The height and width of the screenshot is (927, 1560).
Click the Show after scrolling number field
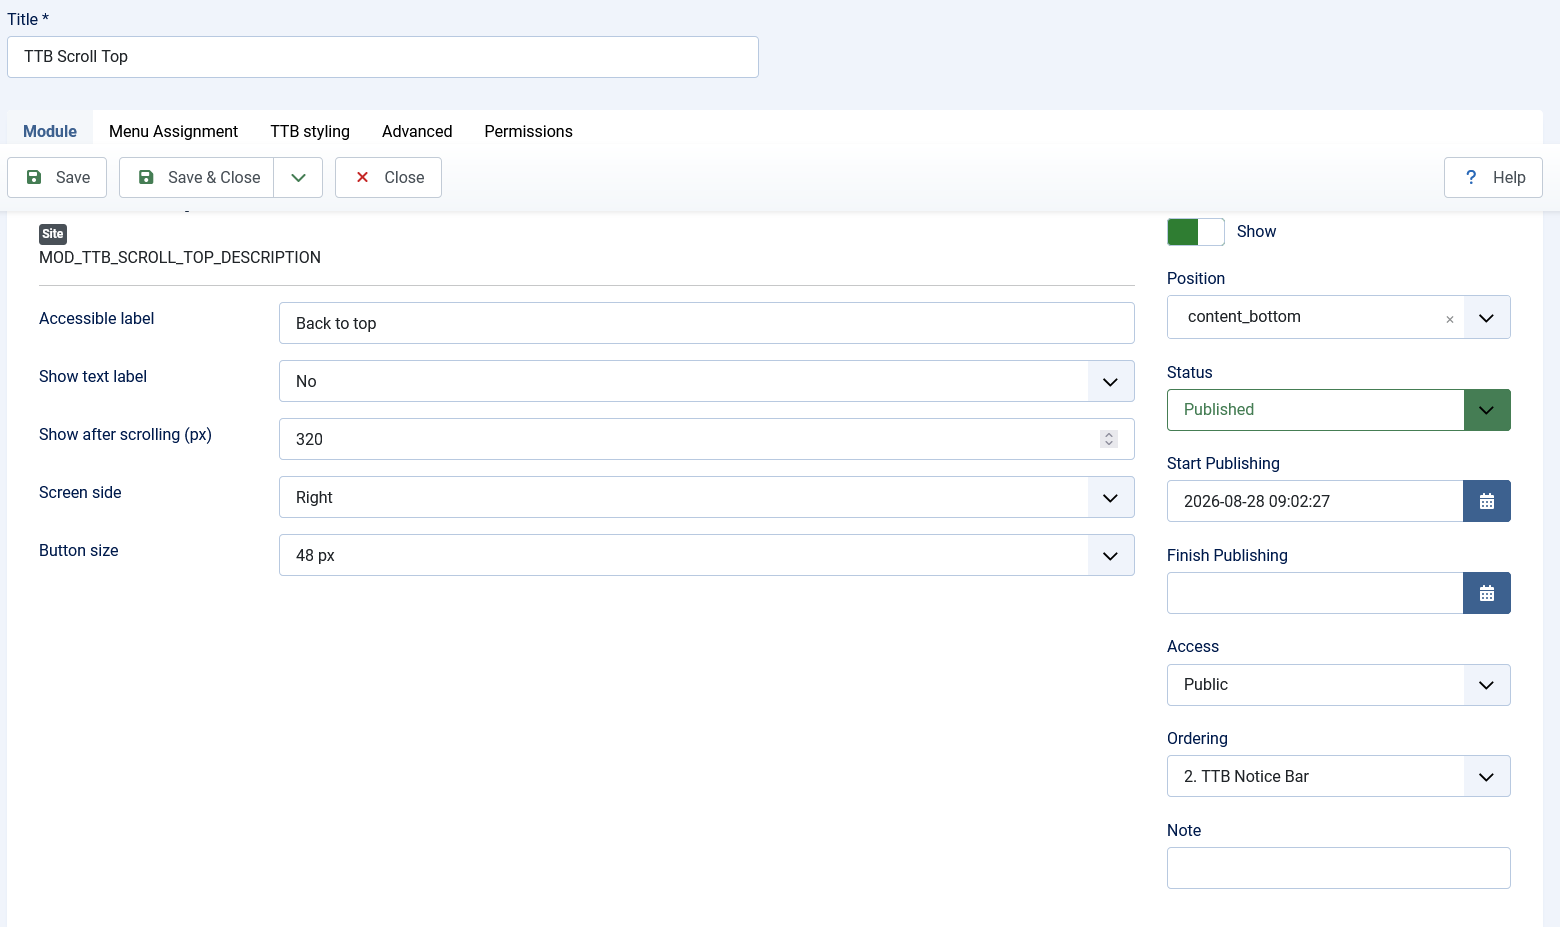pos(706,439)
